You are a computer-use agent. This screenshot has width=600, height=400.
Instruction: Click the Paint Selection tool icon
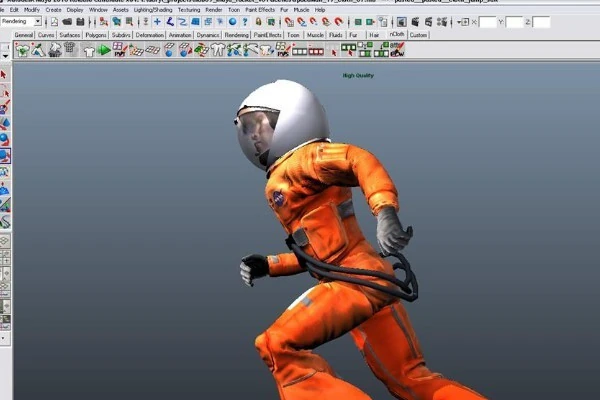click(x=5, y=108)
